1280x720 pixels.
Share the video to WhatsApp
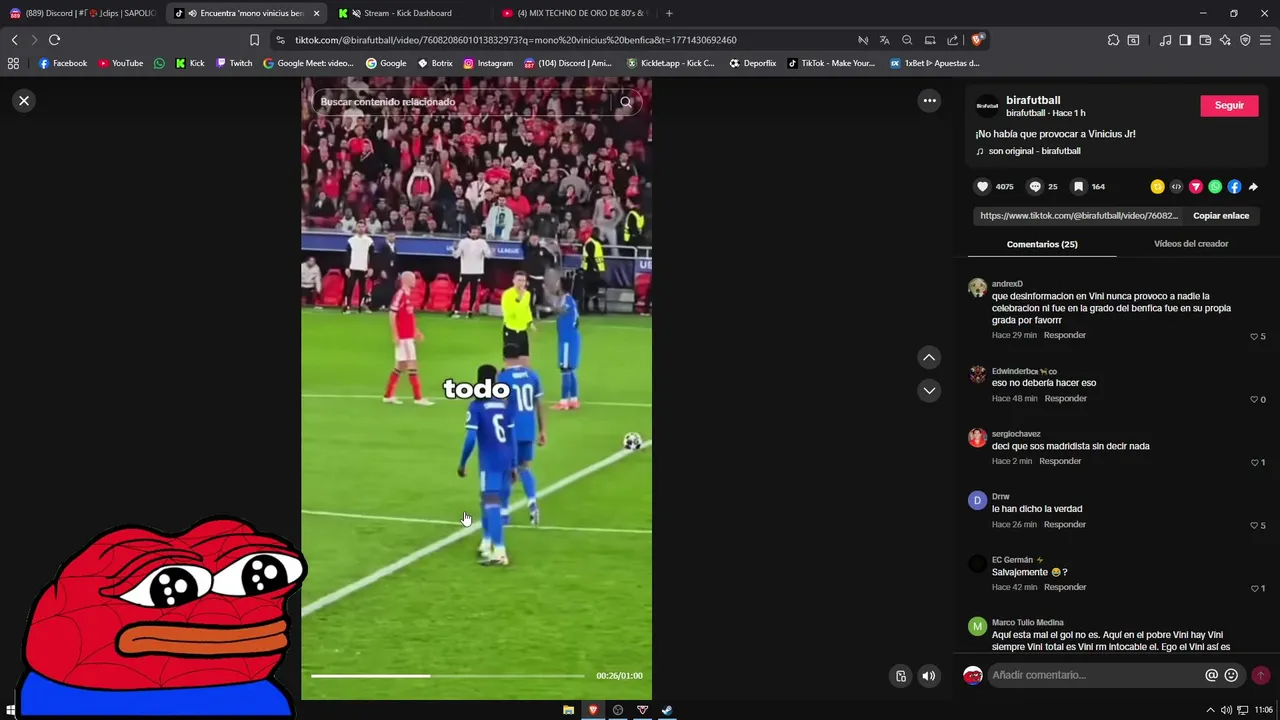tap(1215, 187)
